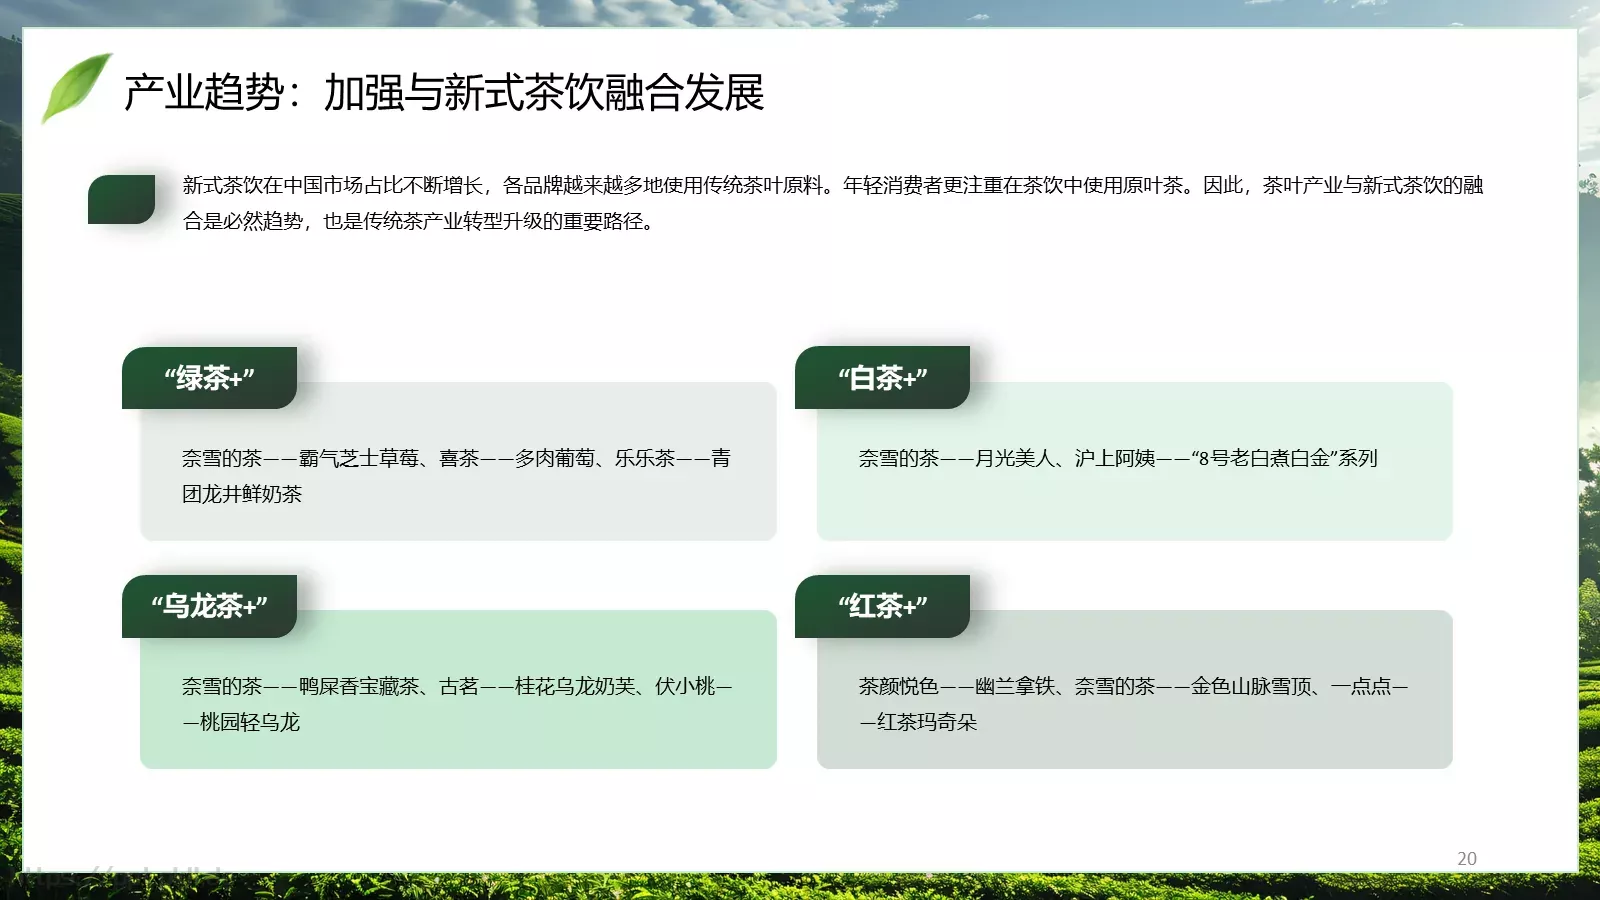Select text 奈雪的茶——月光美人 in white tea card

coord(956,458)
